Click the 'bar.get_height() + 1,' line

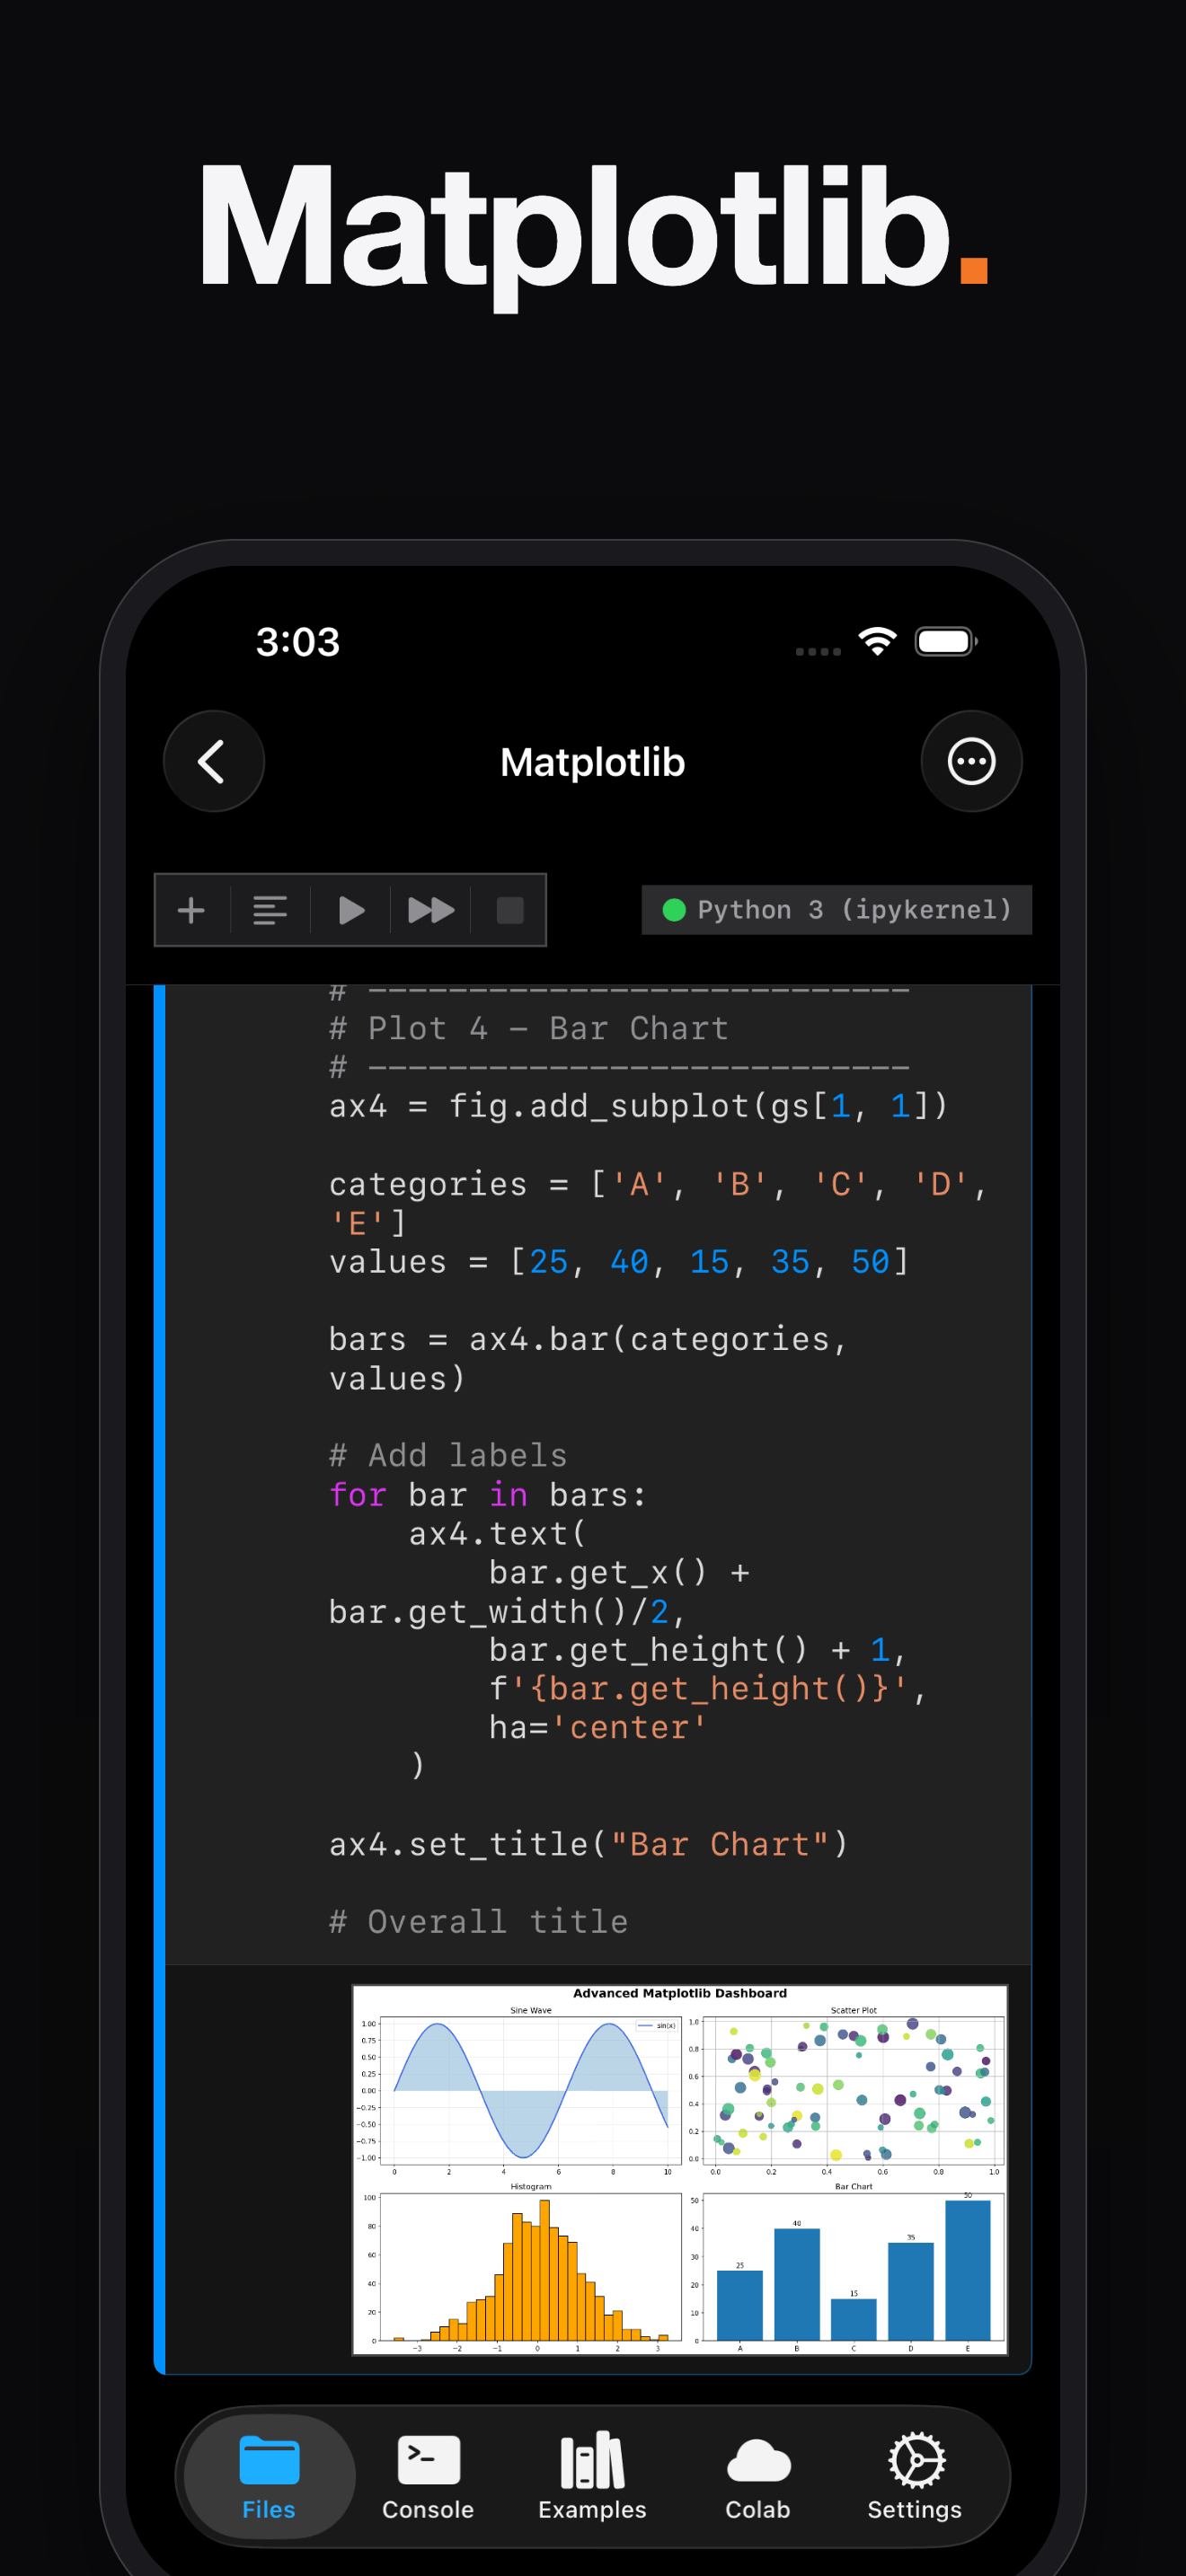(x=698, y=1650)
